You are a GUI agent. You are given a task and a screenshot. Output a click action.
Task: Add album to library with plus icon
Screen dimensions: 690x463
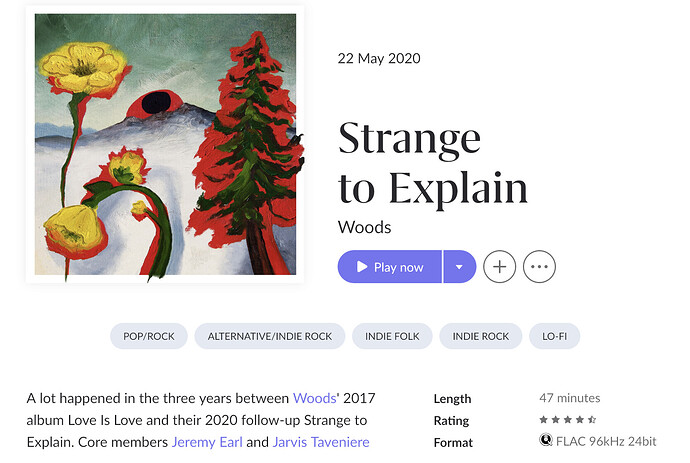499,267
